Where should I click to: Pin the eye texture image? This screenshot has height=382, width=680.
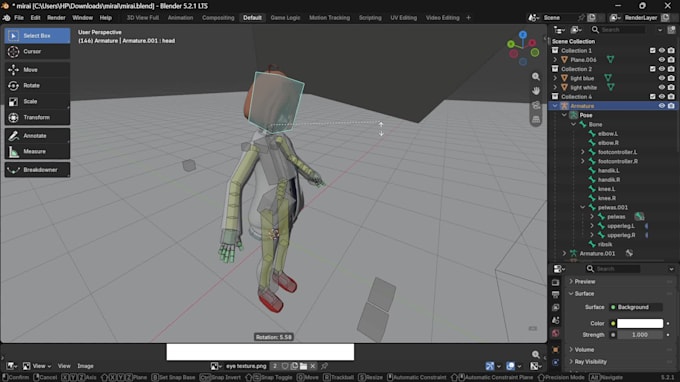click(324, 366)
